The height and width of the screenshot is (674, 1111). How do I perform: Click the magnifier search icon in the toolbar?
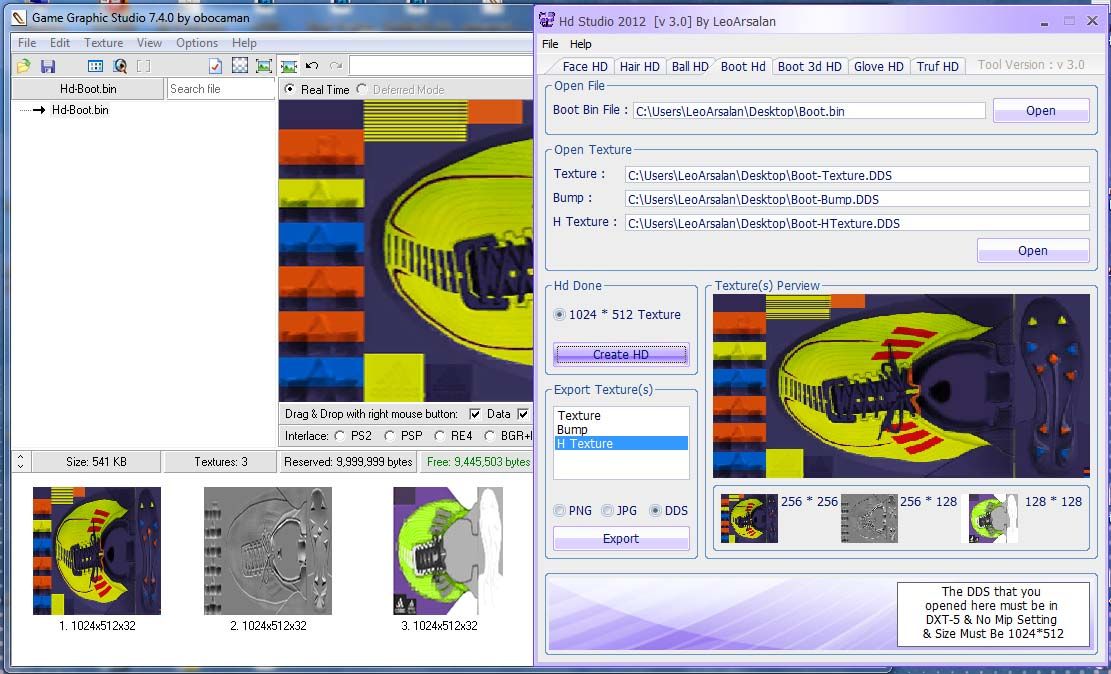tap(120, 66)
